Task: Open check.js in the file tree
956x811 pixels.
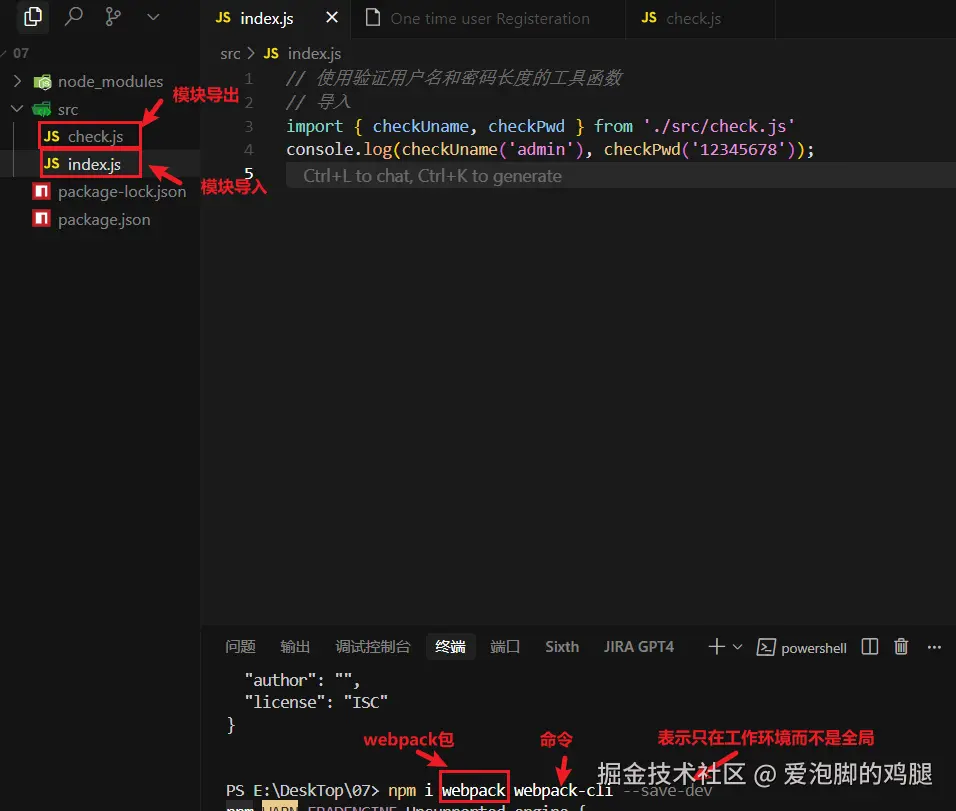Action: (x=95, y=137)
